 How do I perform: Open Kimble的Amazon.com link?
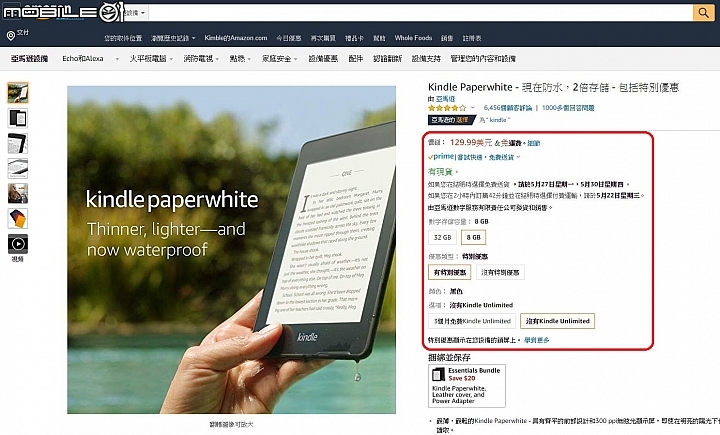(236, 38)
